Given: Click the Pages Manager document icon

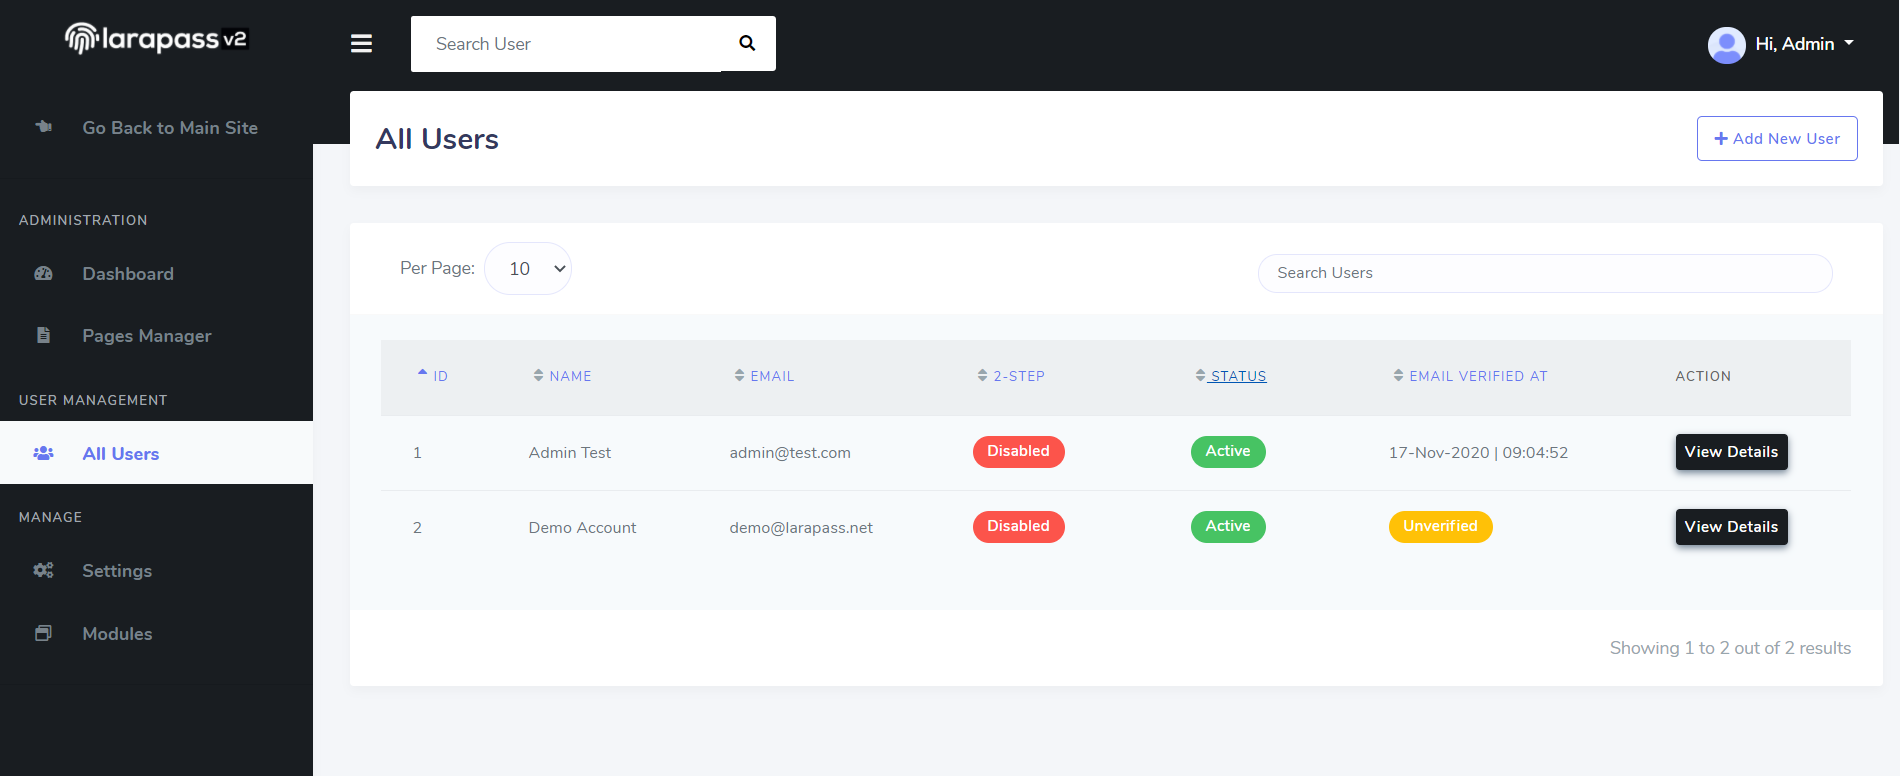Looking at the screenshot, I should (43, 335).
